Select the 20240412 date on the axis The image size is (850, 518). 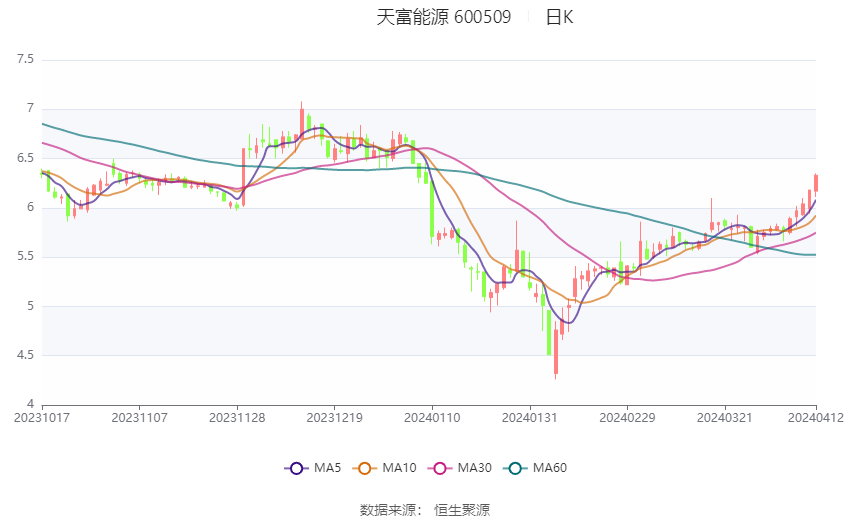click(x=816, y=418)
